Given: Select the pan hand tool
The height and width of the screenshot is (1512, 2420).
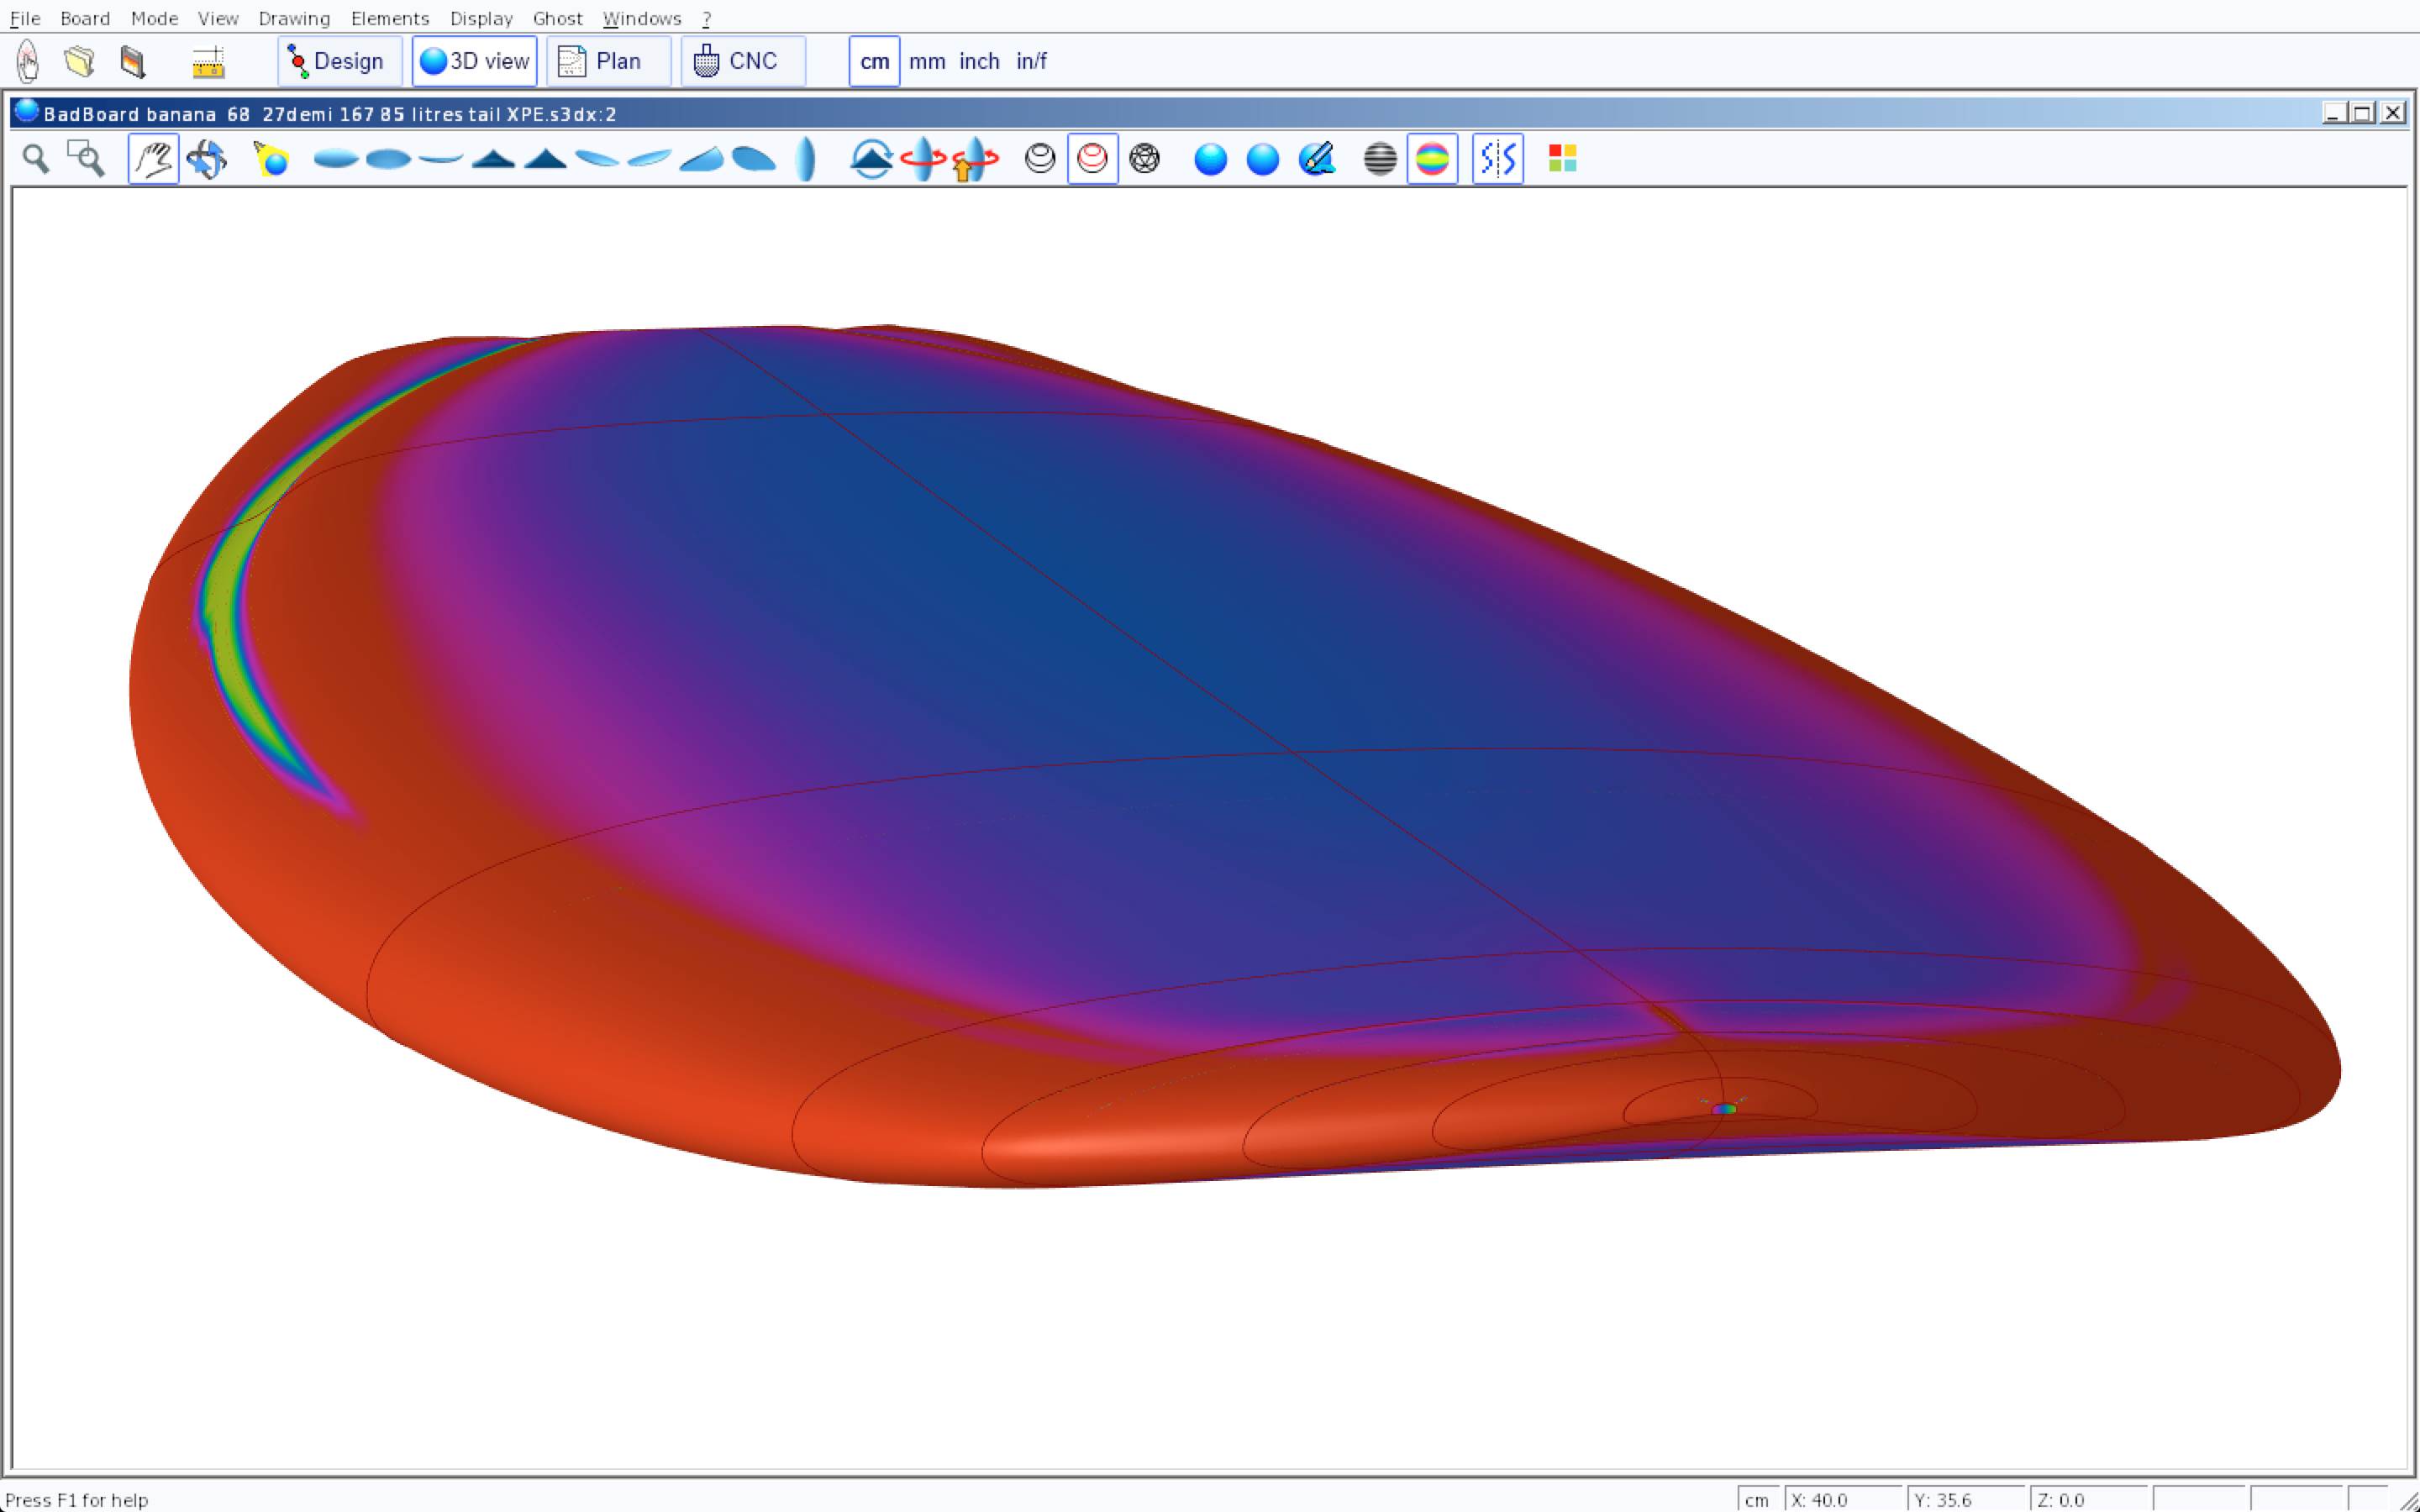Looking at the screenshot, I should [x=153, y=159].
